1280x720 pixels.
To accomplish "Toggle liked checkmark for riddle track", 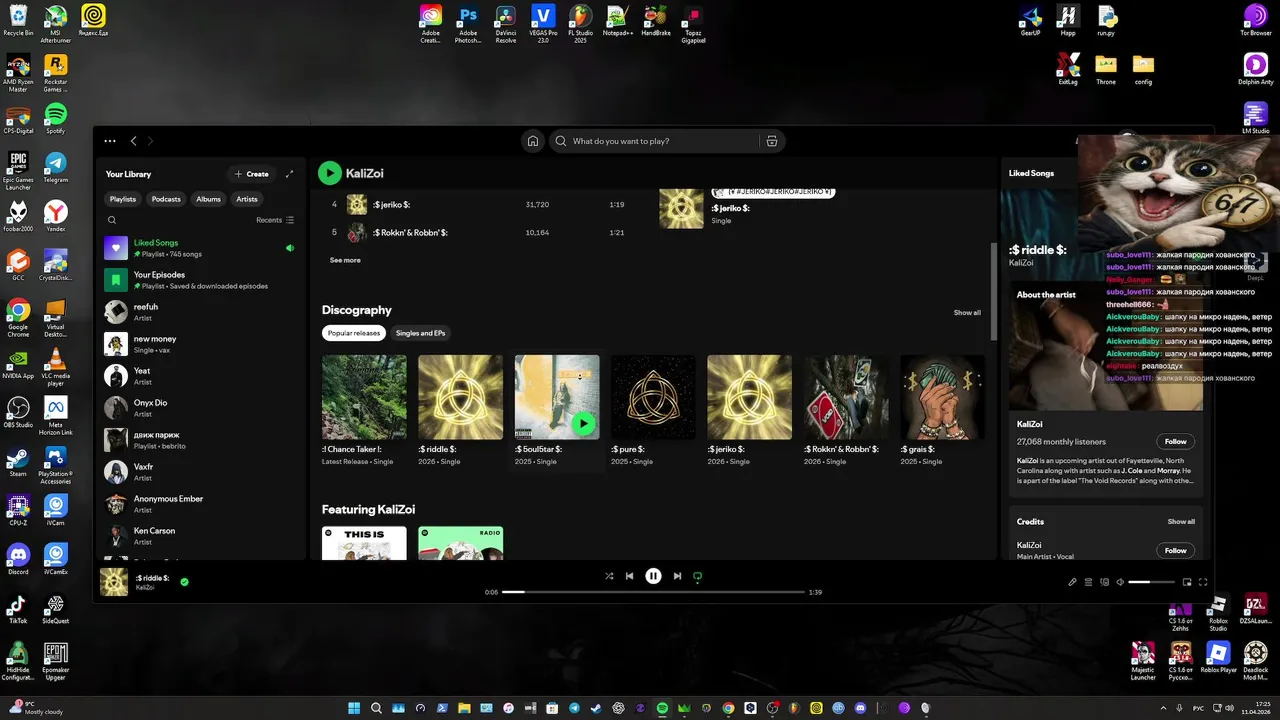I will 185,581.
